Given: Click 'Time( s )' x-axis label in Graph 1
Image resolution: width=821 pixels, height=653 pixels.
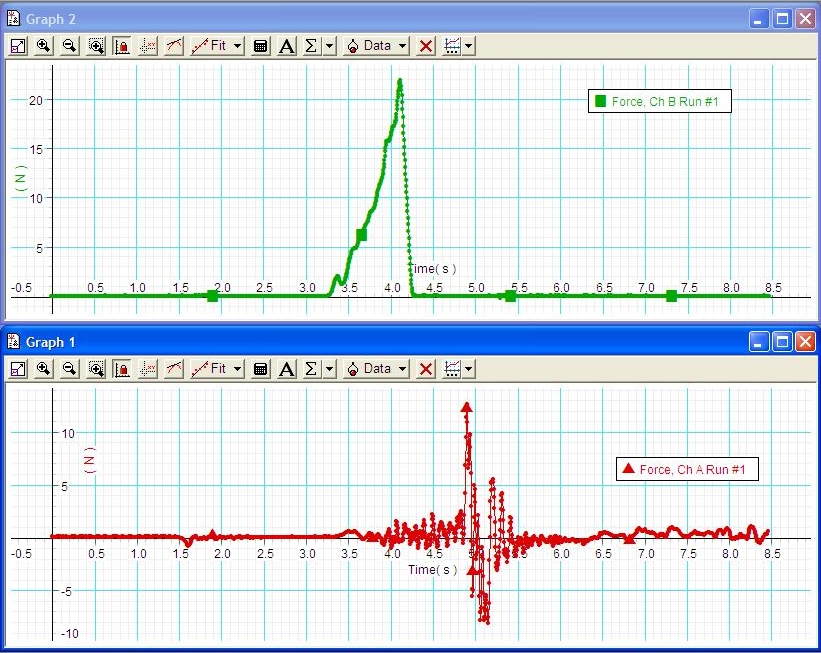Looking at the screenshot, I should pos(432,570).
